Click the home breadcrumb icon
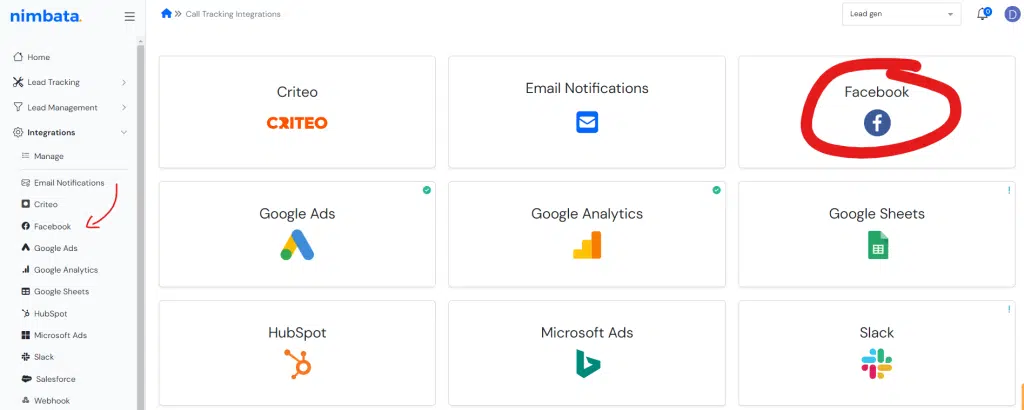Viewport: 1024px width, 410px height. click(167, 13)
